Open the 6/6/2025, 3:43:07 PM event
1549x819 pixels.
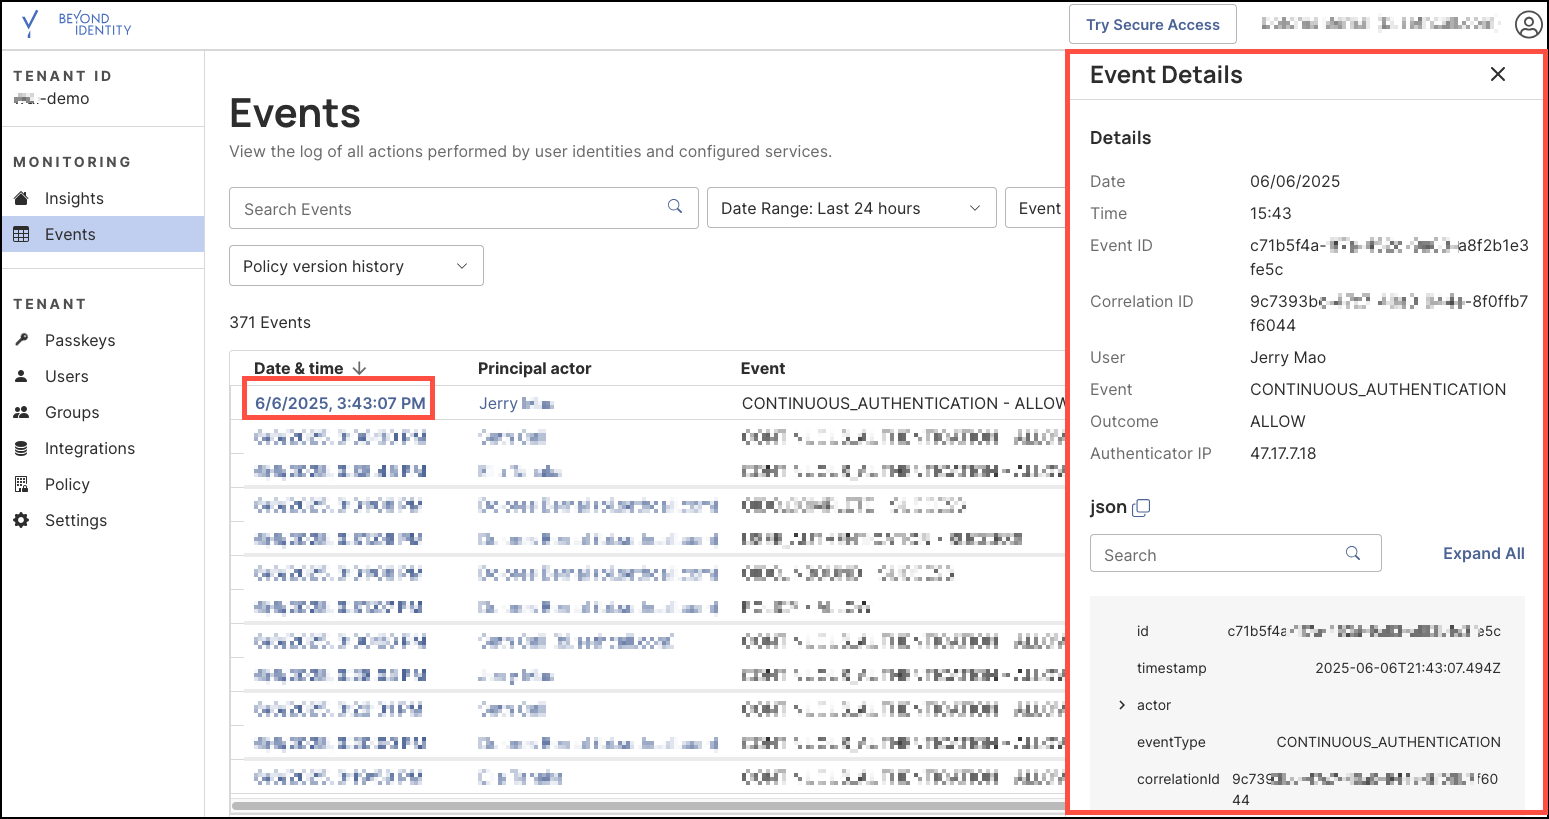coord(340,403)
